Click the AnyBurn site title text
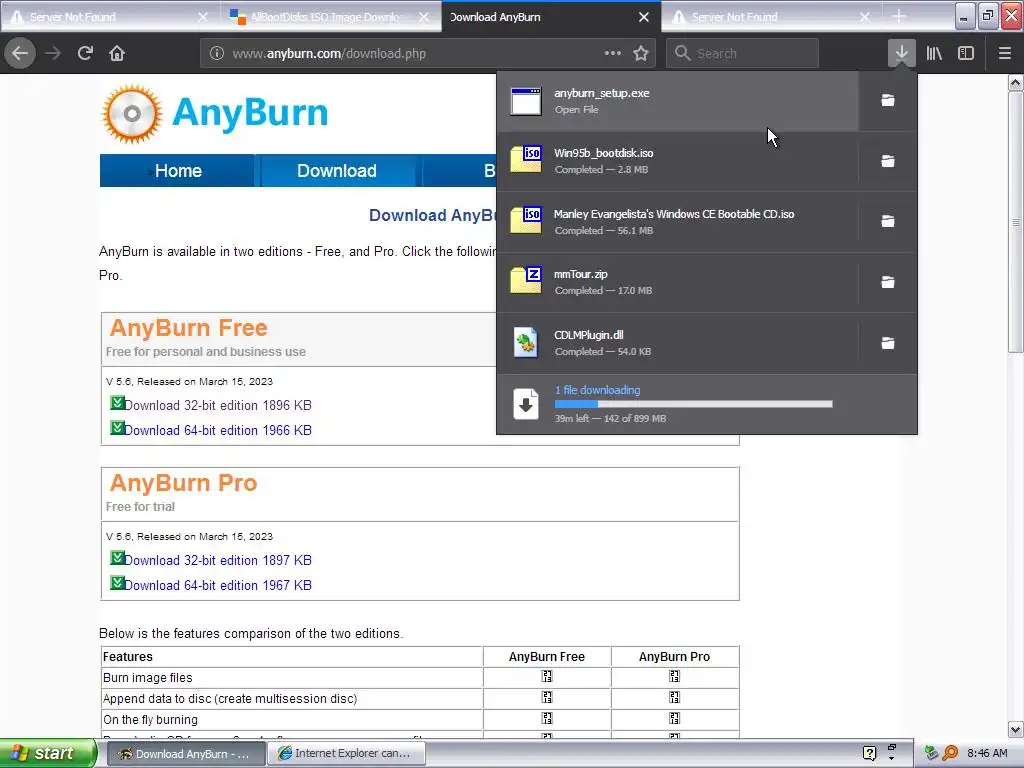 coord(250,112)
